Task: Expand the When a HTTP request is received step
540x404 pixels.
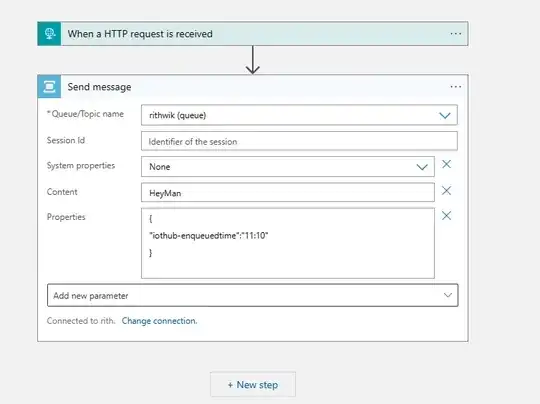Action: click(x=140, y=34)
